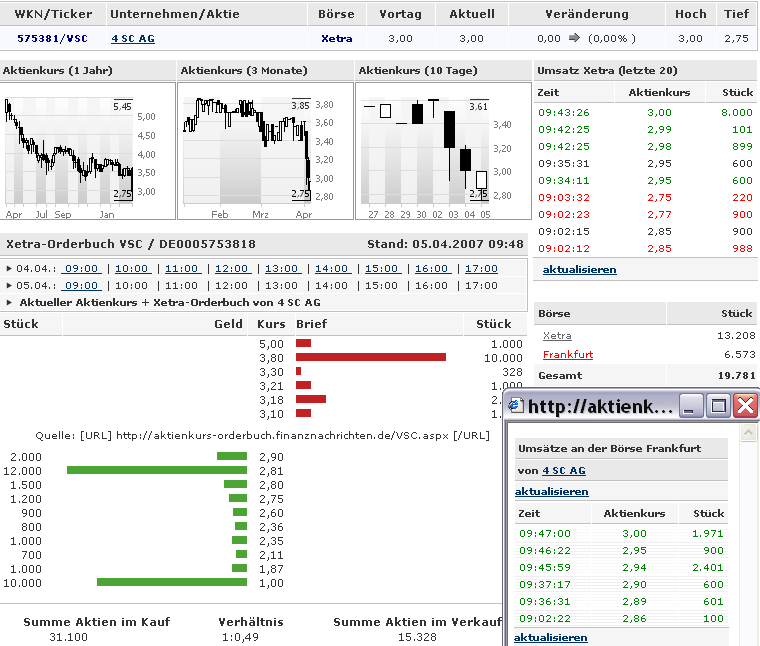Screen dimensions: 760x646
Task: Open the 05.04. 09:00 order book
Action: coord(82,285)
